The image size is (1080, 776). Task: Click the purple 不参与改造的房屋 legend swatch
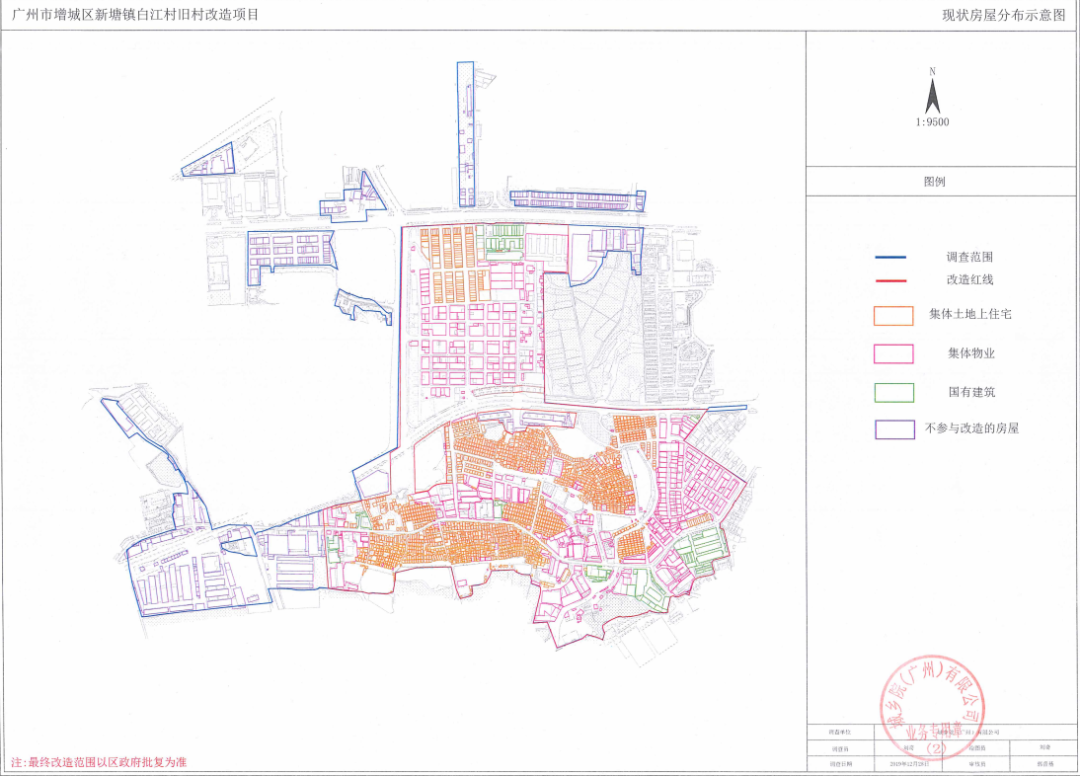click(x=895, y=429)
